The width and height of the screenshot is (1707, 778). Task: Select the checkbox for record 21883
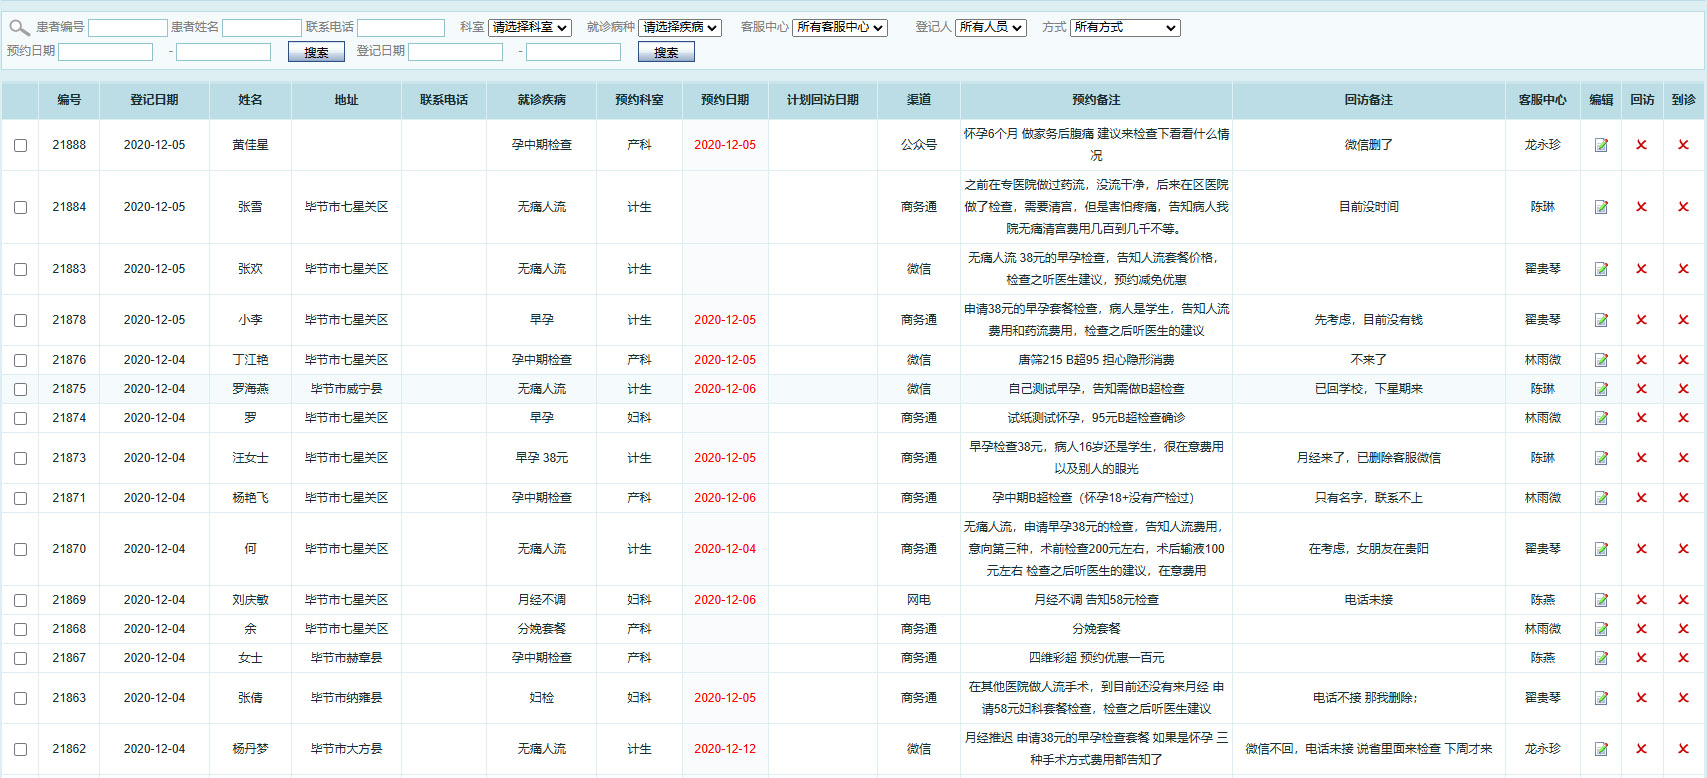[x=20, y=270]
